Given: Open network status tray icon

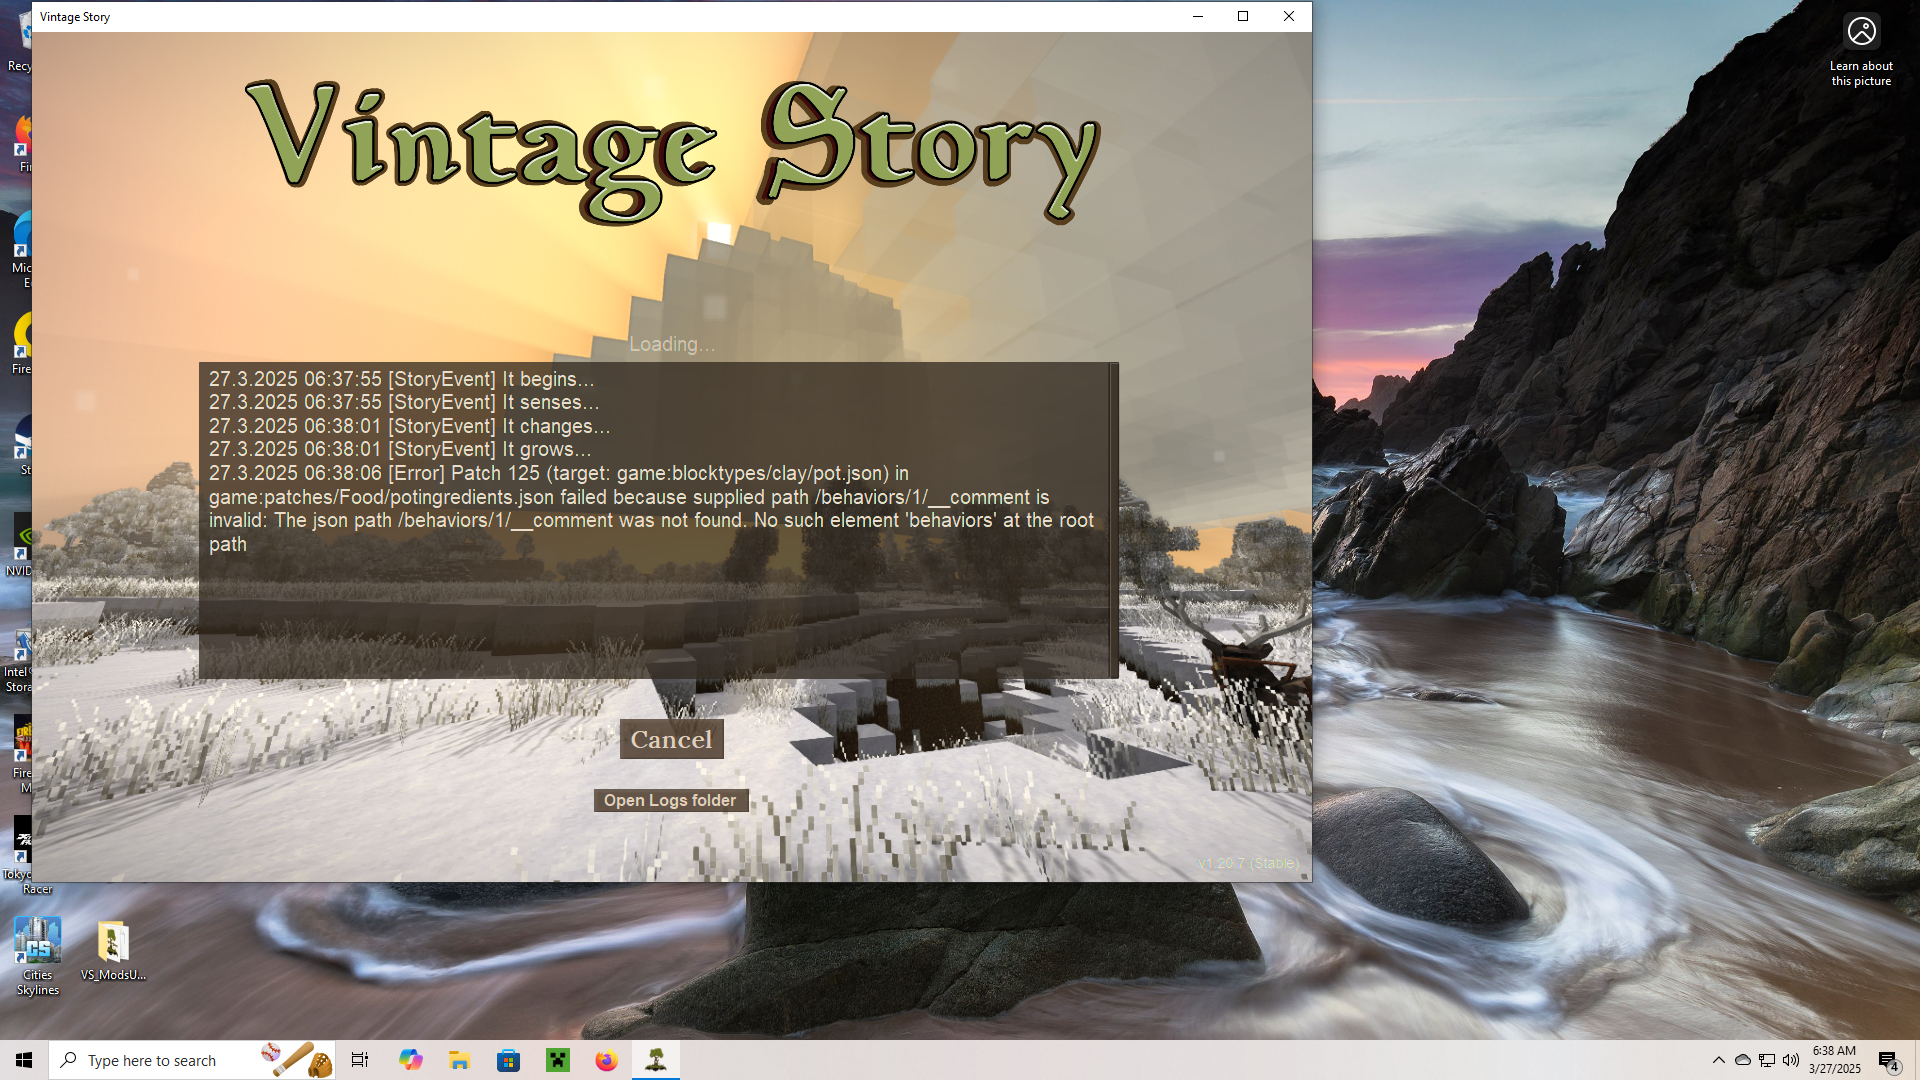Looking at the screenshot, I should click(1767, 1060).
